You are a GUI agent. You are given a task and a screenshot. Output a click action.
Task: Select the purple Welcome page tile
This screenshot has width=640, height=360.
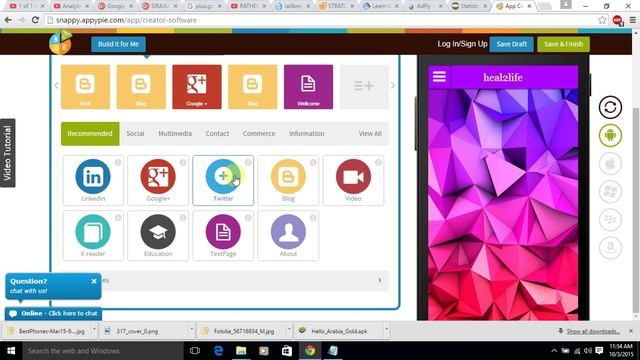pos(308,87)
